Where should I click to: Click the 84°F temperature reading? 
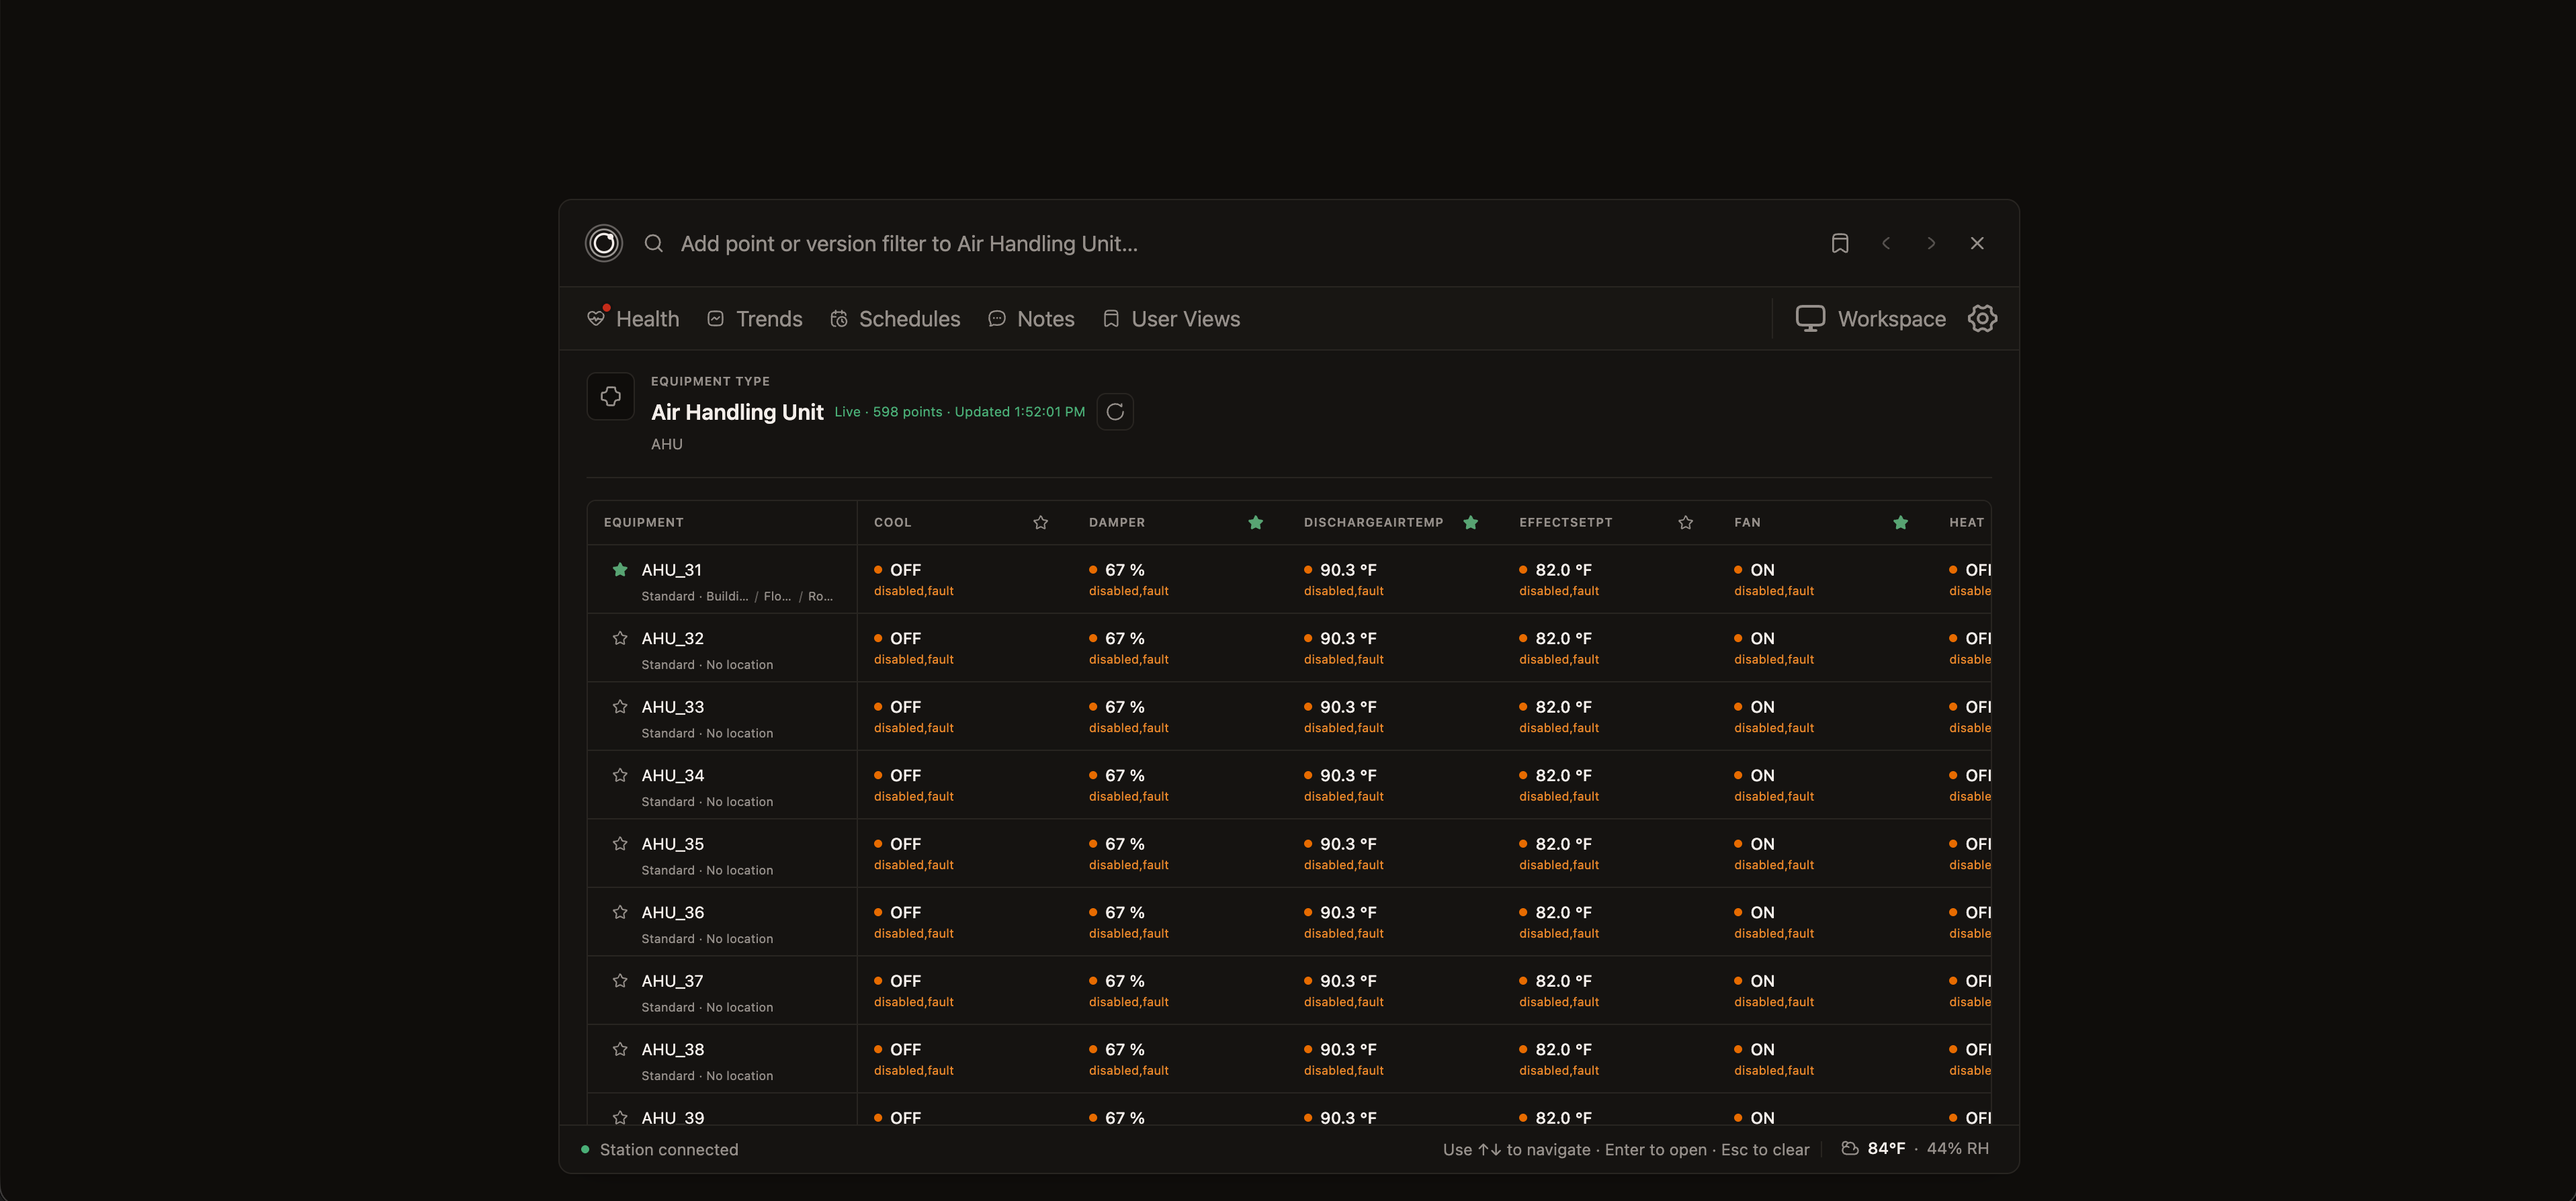click(x=1886, y=1148)
